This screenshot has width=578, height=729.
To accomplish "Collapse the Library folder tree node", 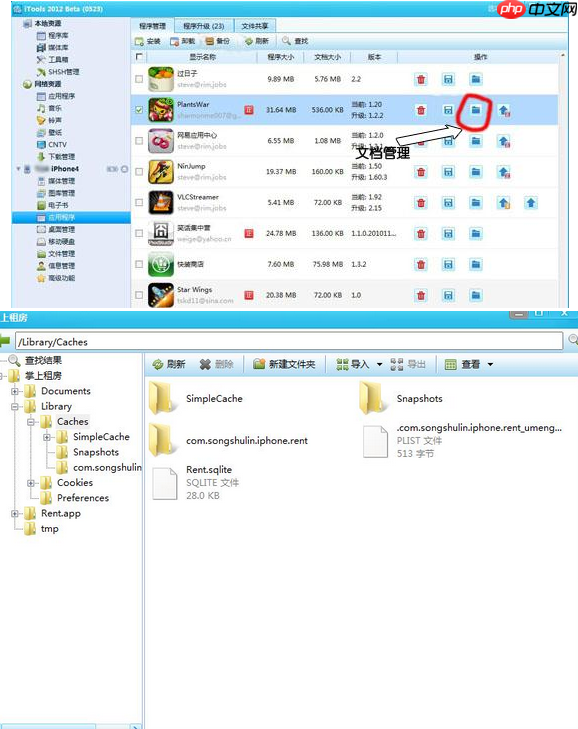I will tap(15, 407).
